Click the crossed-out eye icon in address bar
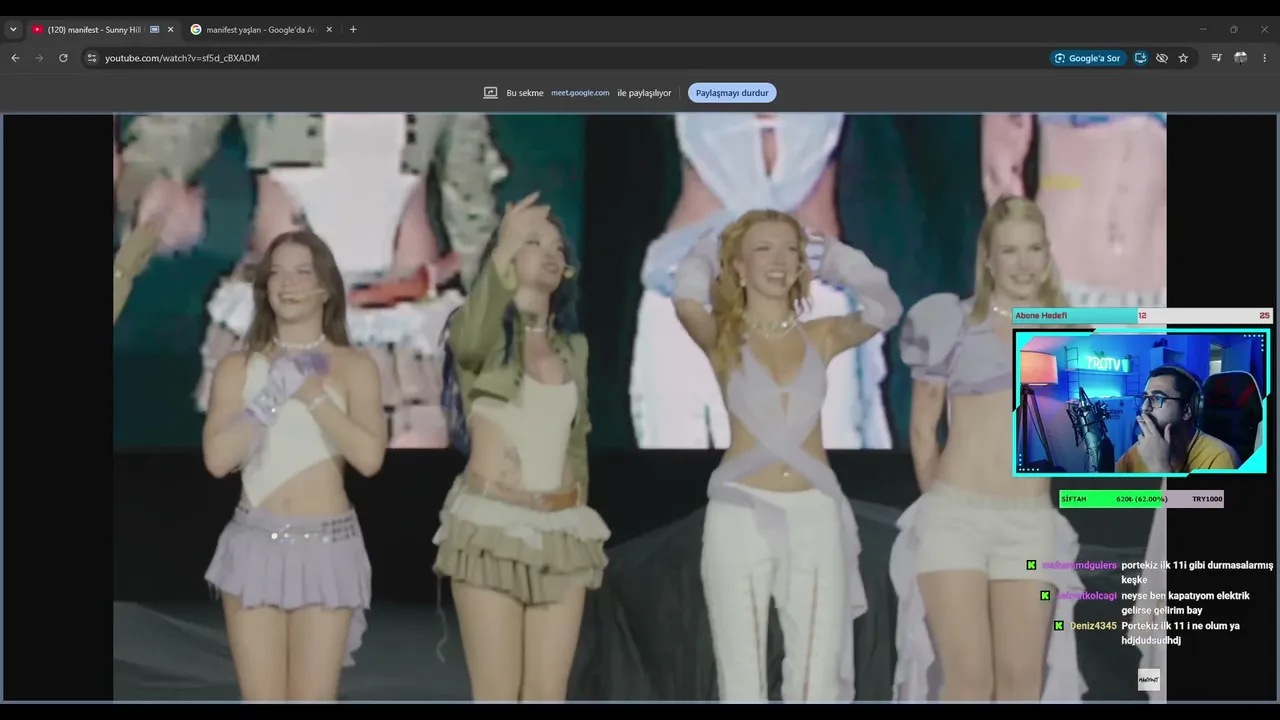 [1161, 58]
